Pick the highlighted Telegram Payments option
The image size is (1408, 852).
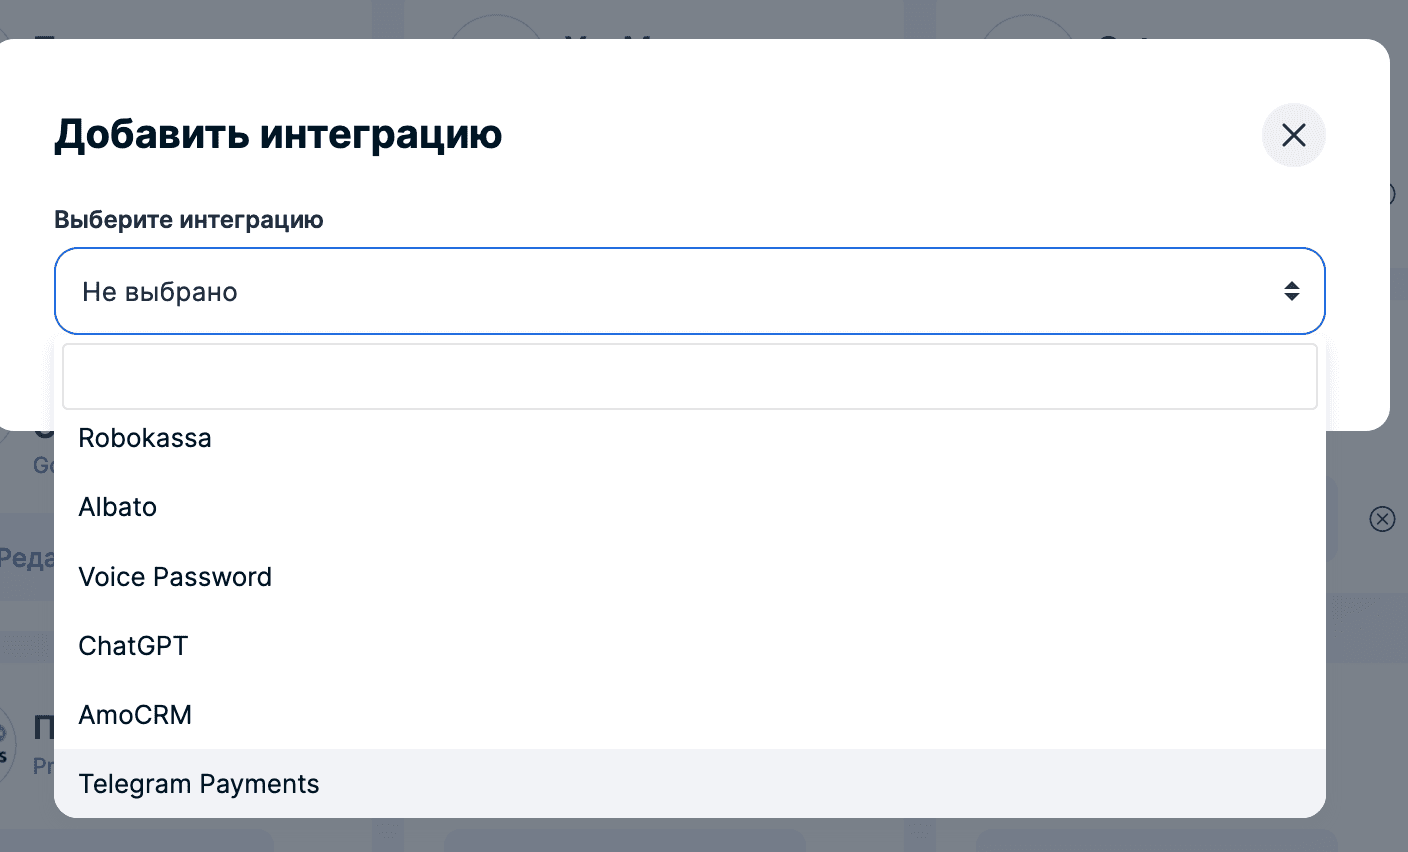pos(199,784)
